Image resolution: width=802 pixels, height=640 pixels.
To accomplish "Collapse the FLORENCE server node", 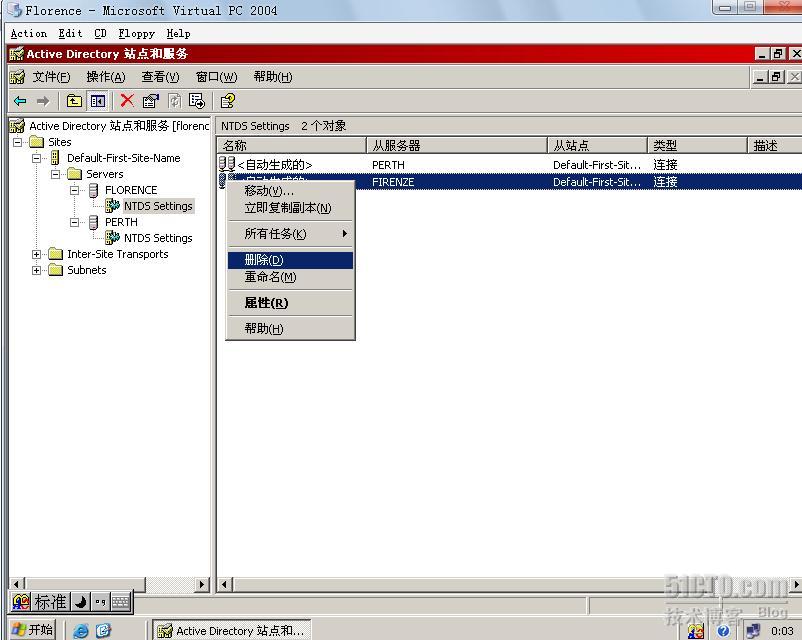I will pyautogui.click(x=74, y=190).
